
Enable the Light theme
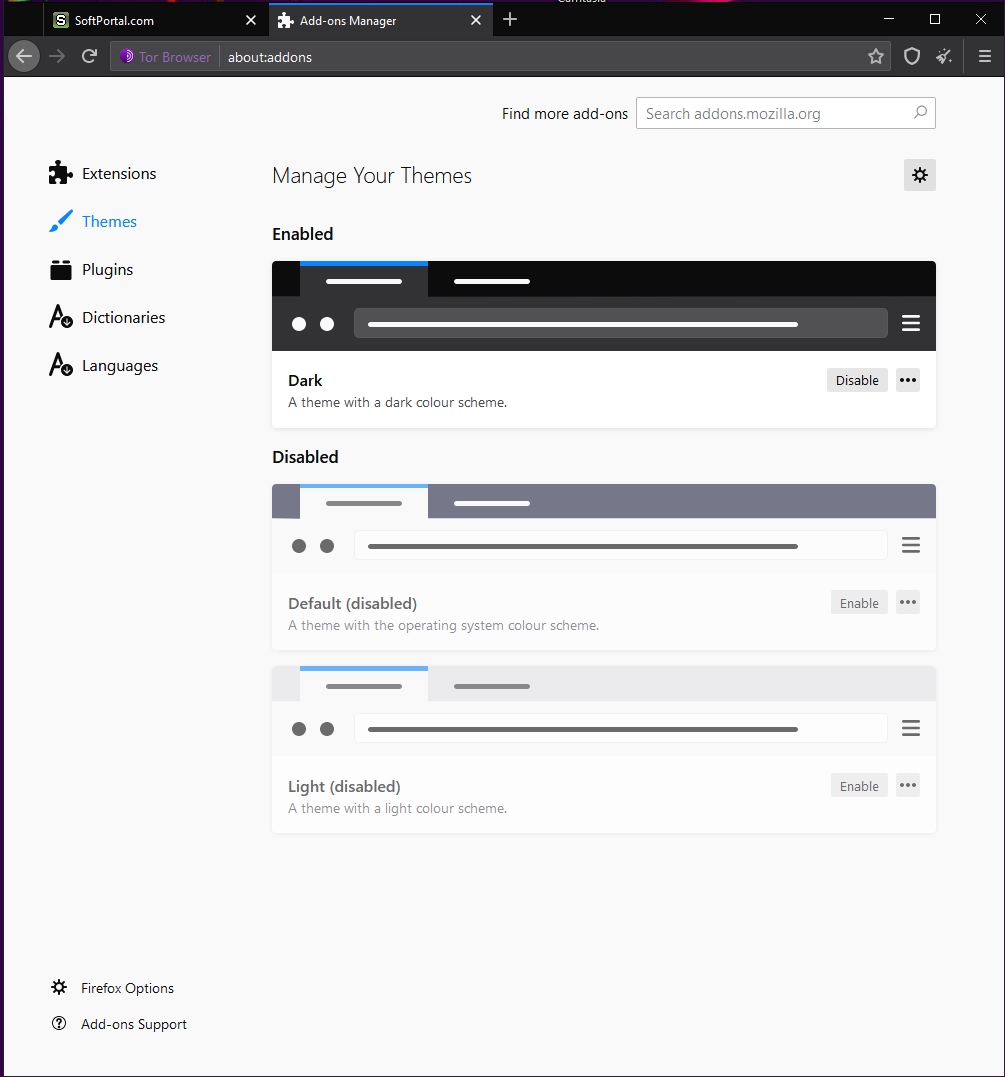click(x=859, y=786)
